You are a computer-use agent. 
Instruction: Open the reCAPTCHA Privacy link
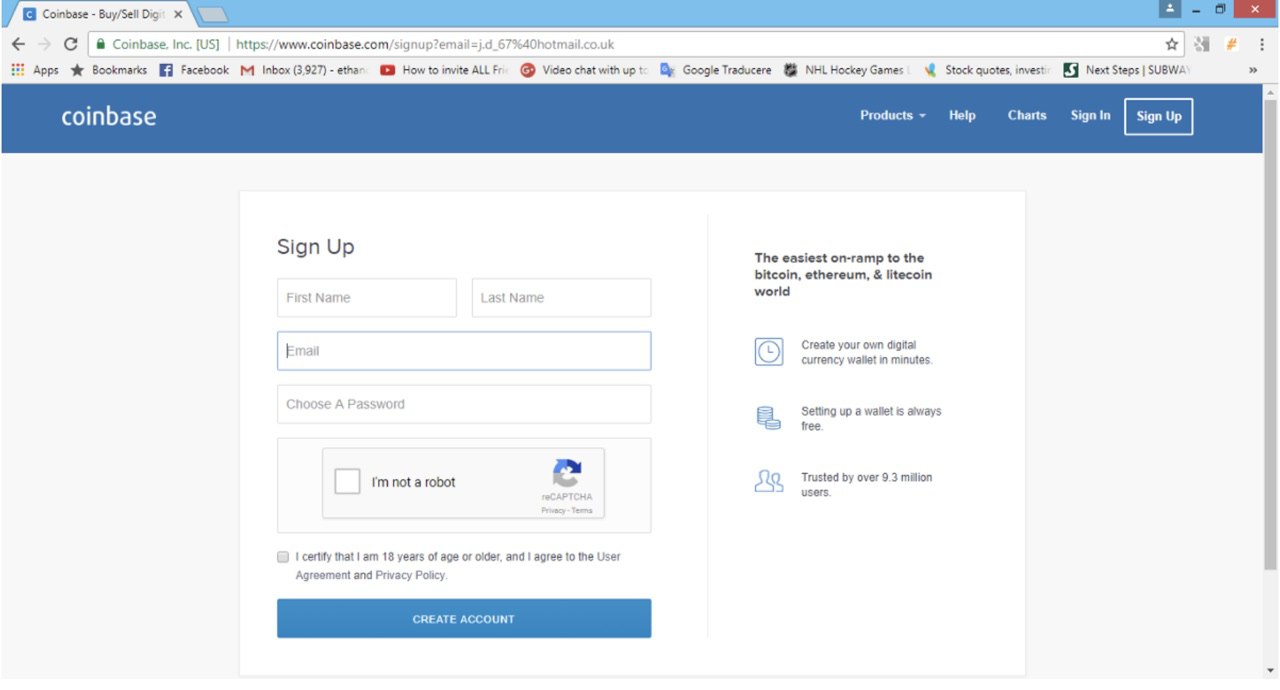pos(554,510)
